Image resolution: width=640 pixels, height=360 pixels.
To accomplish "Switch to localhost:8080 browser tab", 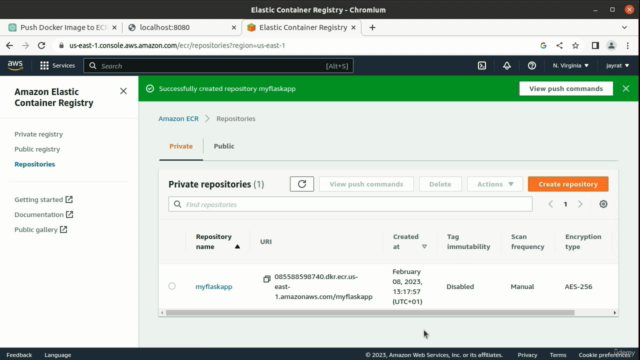I will click(x=182, y=27).
